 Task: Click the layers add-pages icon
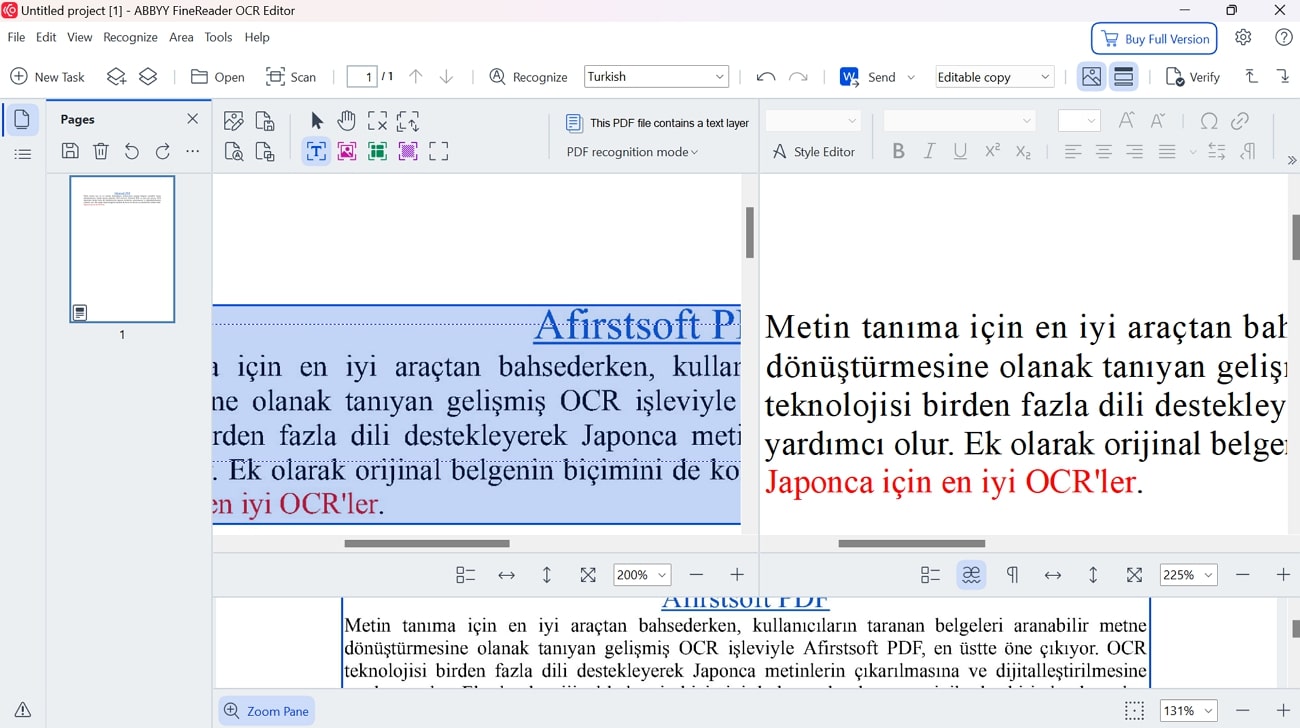117,77
